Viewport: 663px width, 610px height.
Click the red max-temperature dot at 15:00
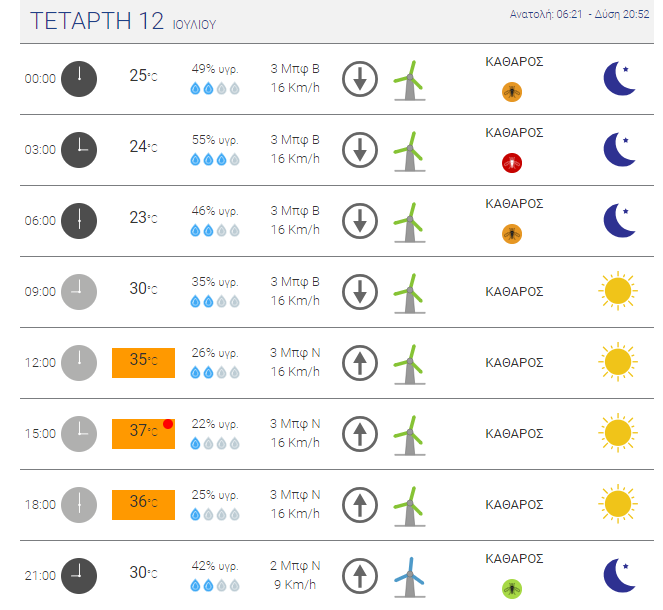168,424
